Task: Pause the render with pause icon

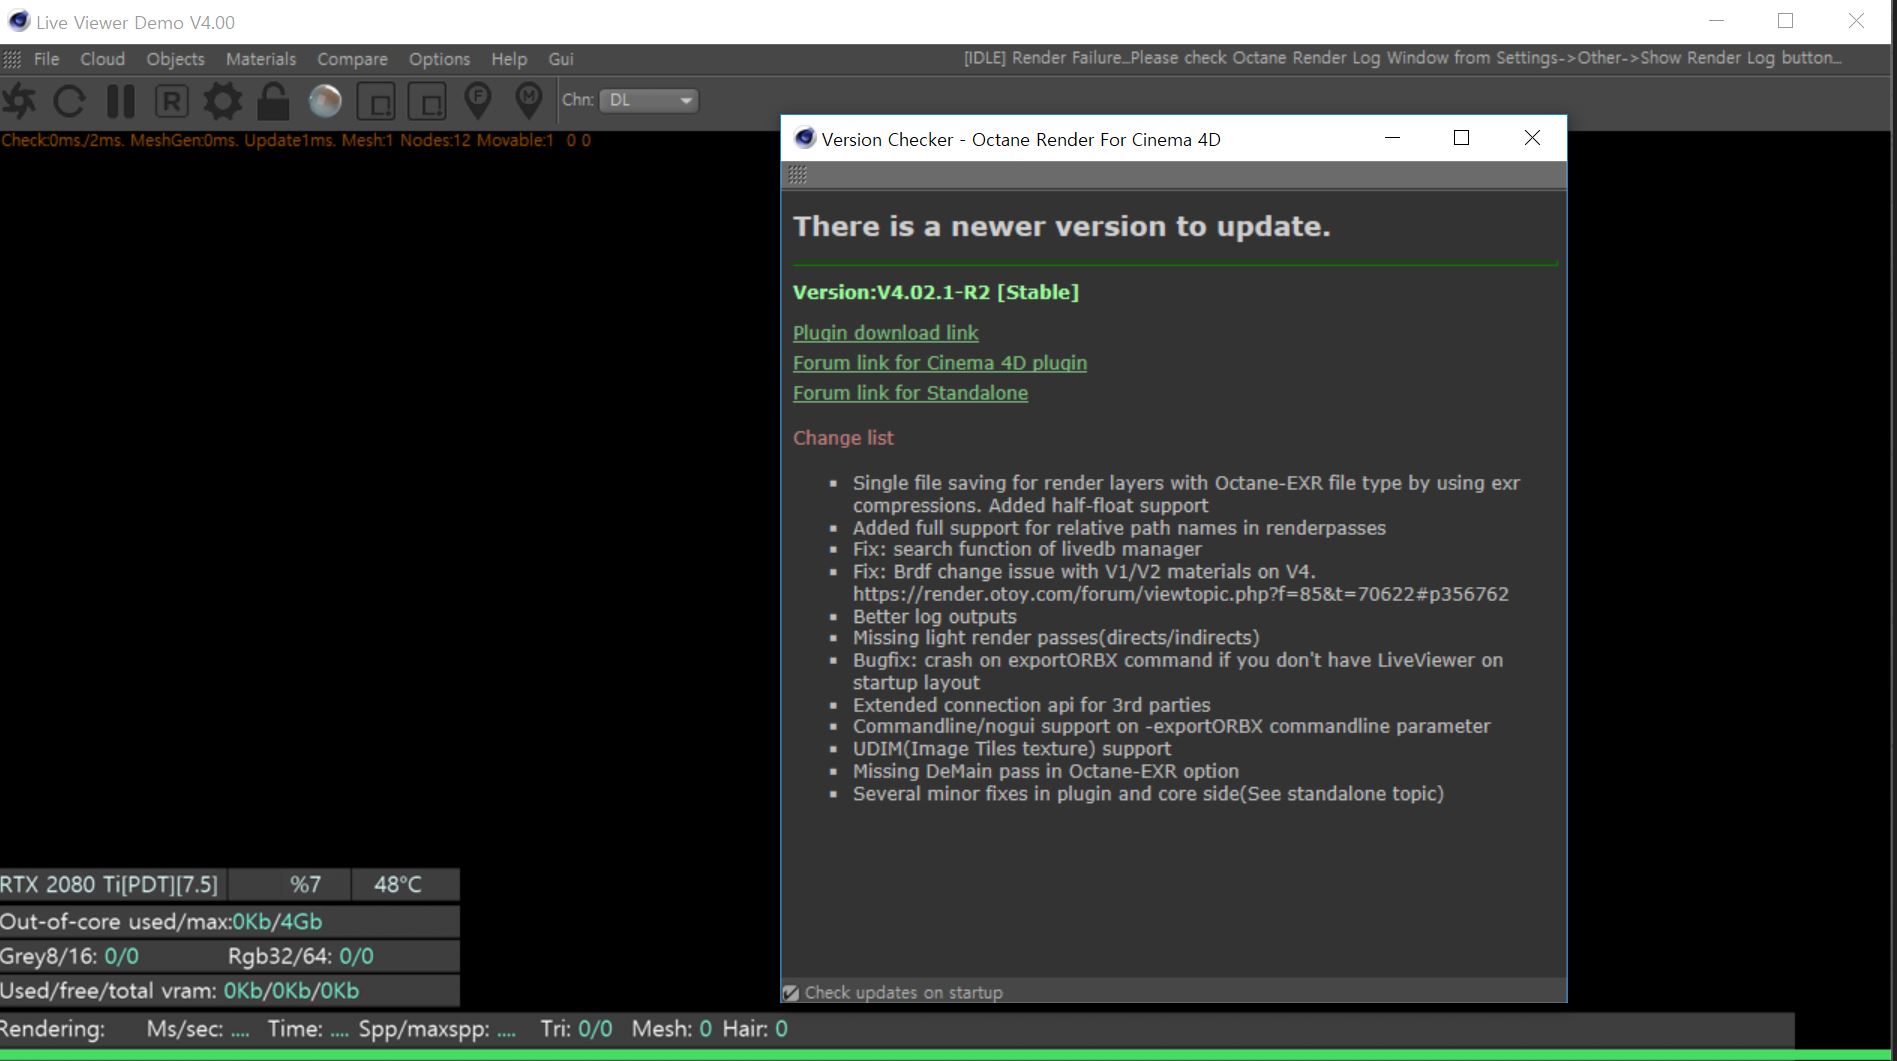Action: coord(120,100)
